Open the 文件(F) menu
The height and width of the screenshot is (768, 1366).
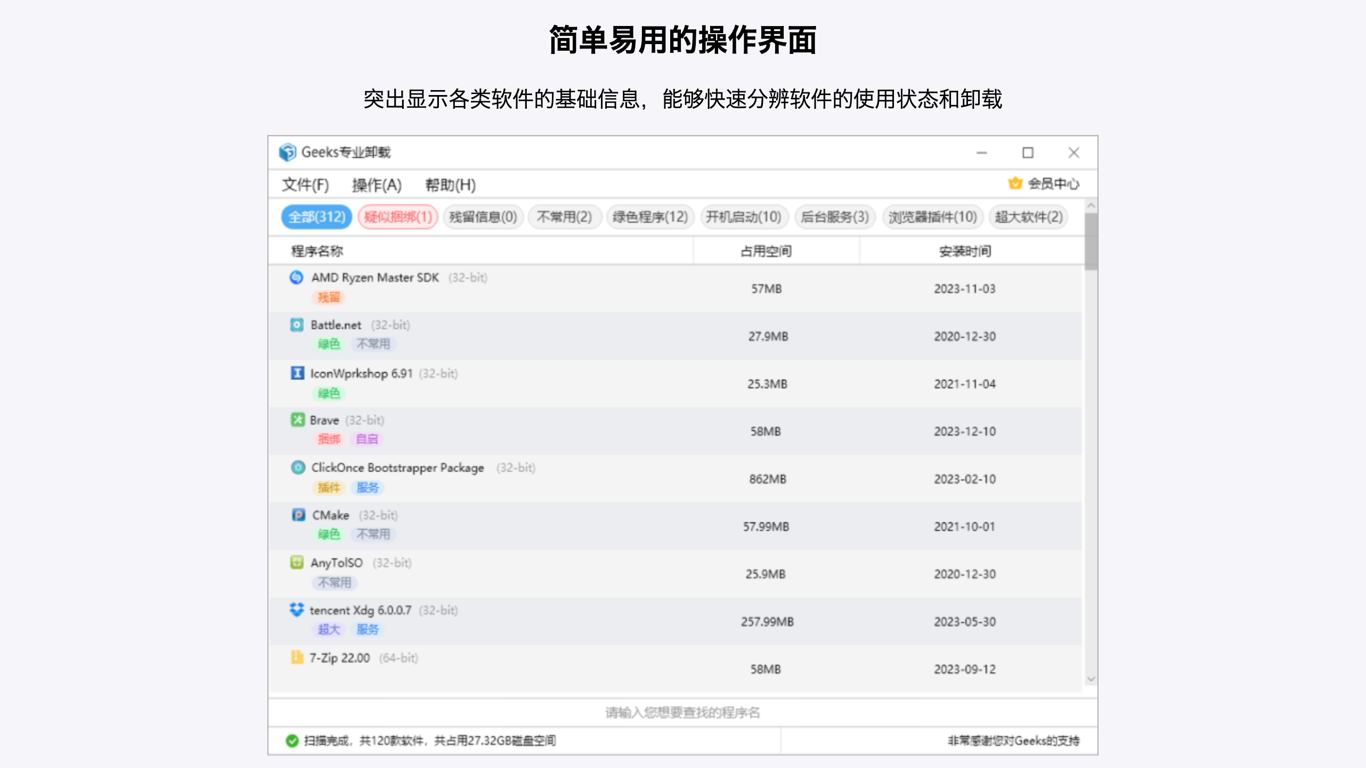(304, 184)
